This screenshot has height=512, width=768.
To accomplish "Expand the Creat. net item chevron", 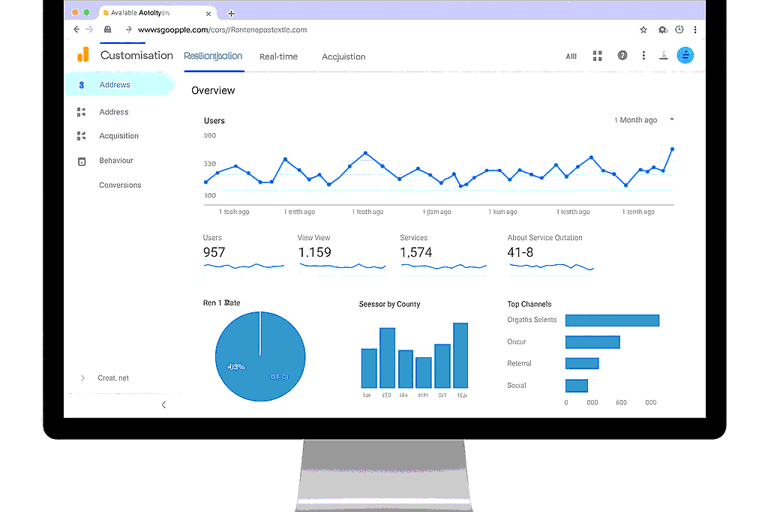I will coord(82,378).
